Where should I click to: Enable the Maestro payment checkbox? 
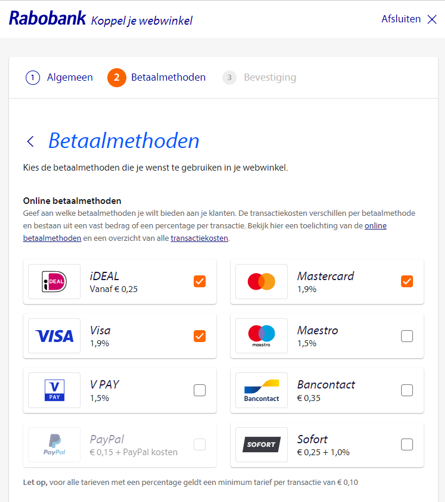point(407,336)
